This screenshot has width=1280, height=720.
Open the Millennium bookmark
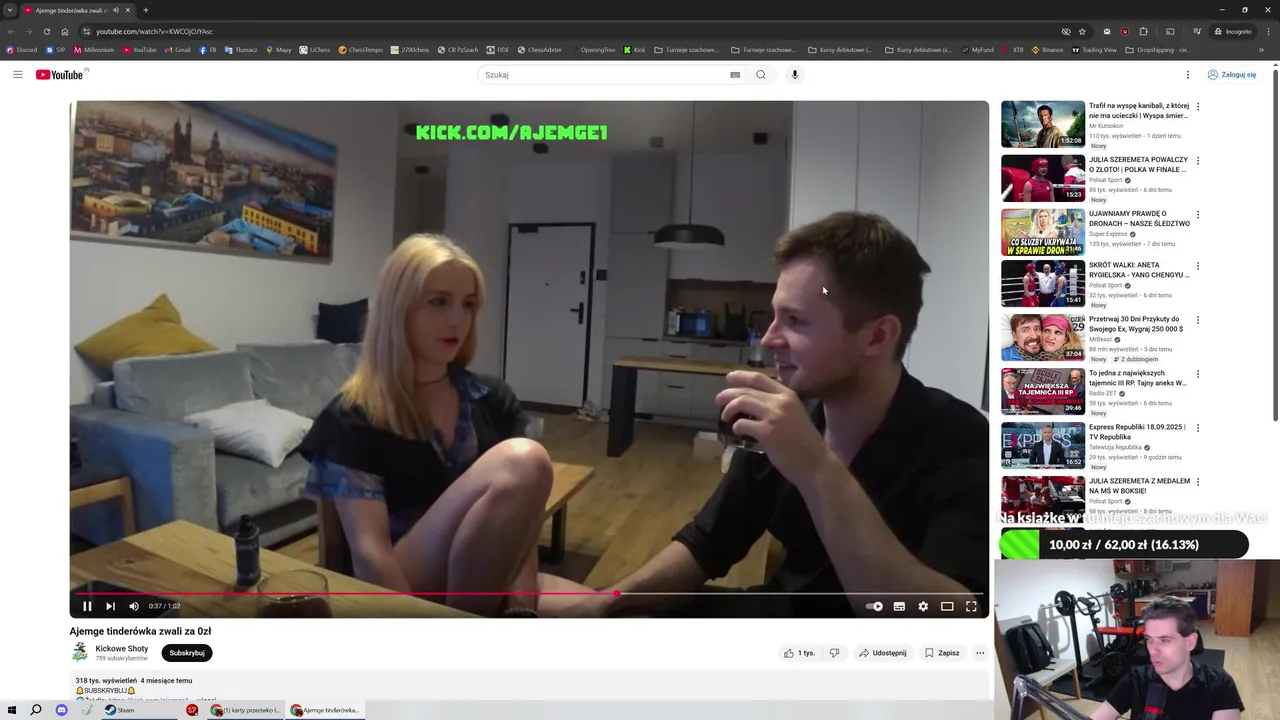(94, 50)
